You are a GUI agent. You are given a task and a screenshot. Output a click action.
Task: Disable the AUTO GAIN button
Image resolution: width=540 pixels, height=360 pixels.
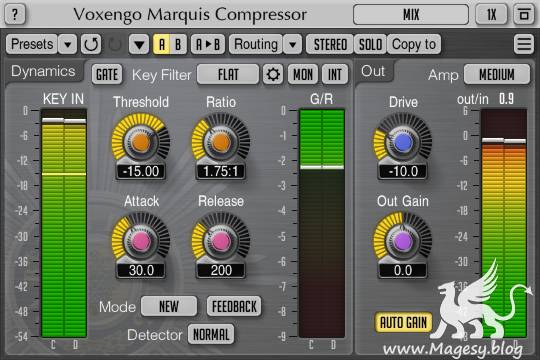[403, 322]
